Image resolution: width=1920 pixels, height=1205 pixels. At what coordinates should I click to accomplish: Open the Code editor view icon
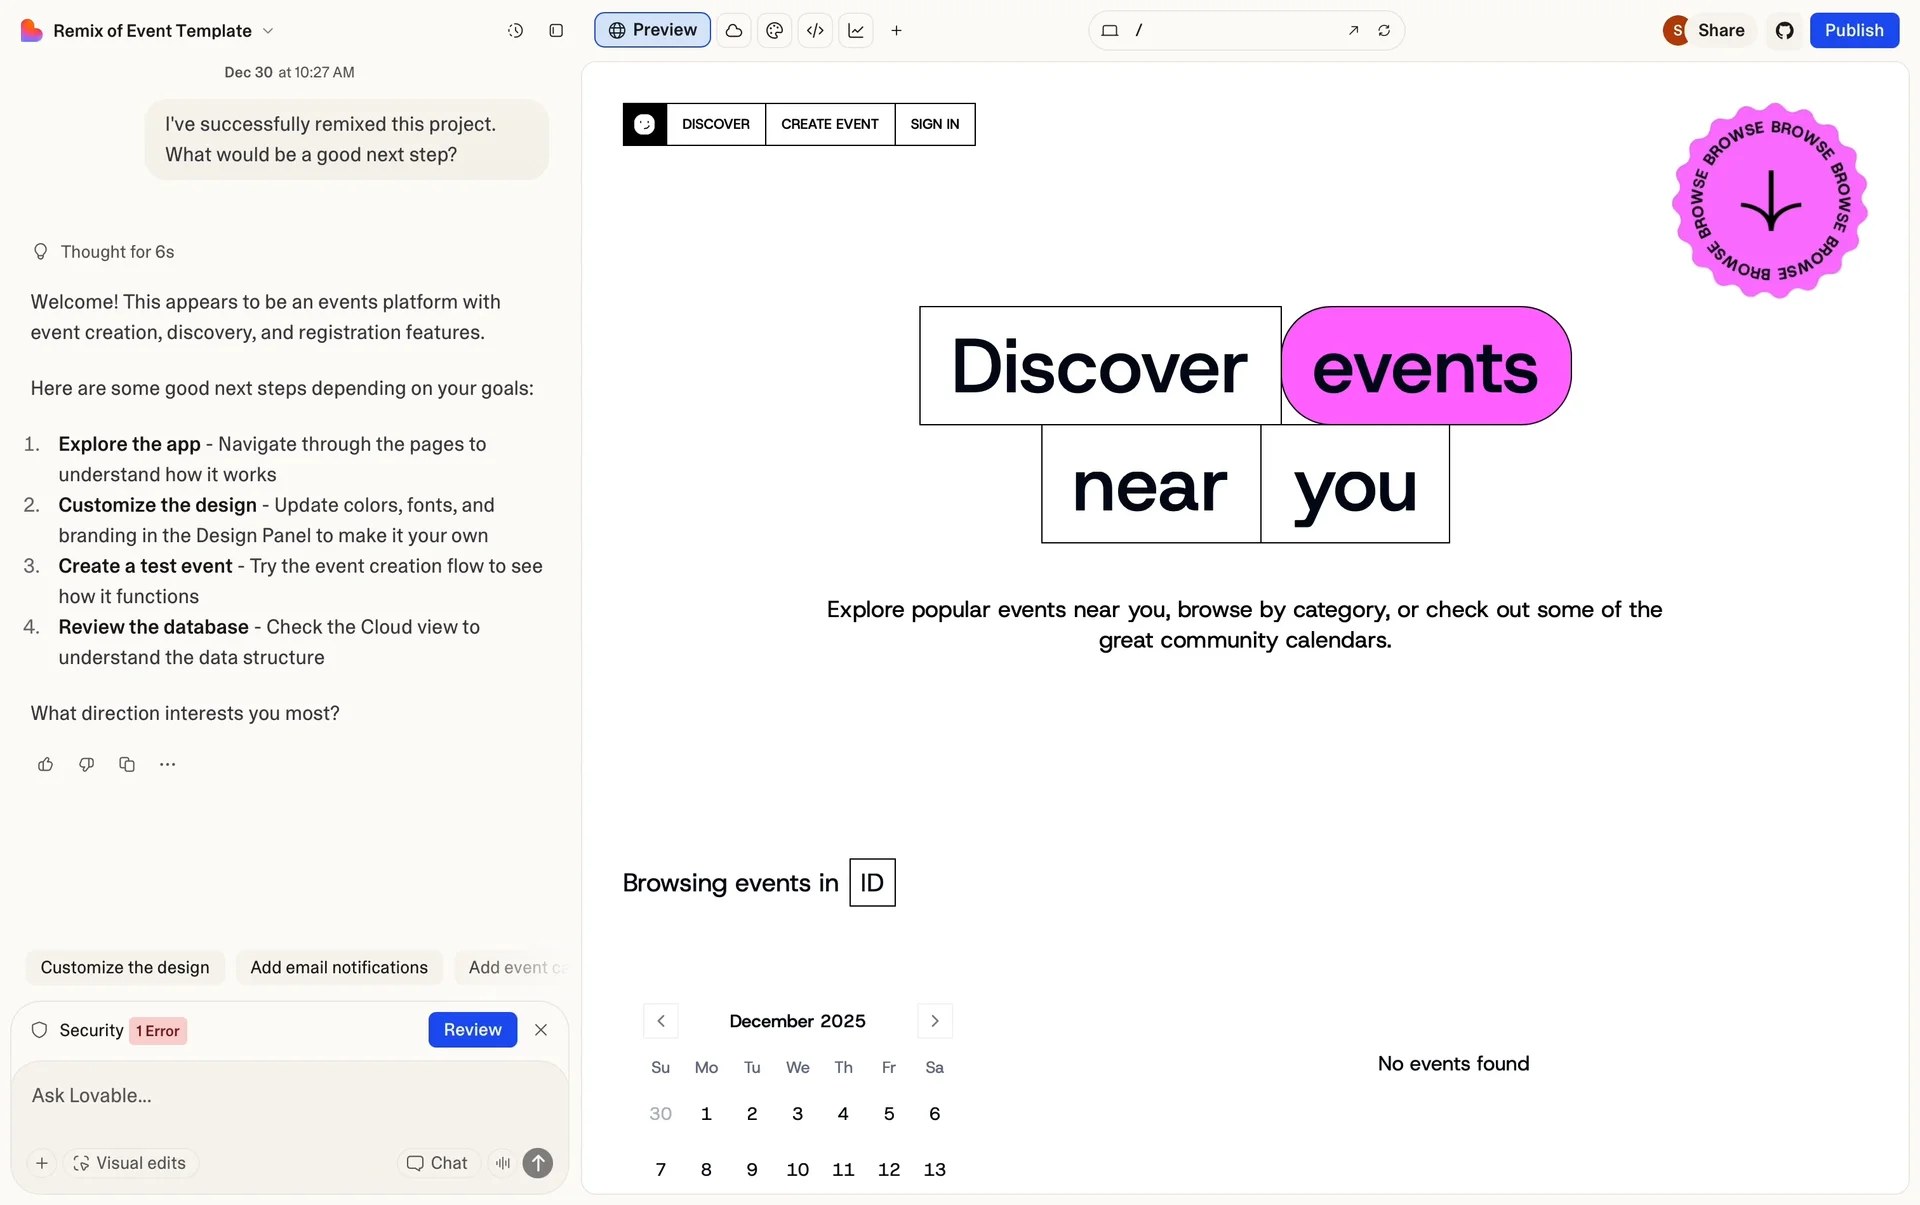815,31
